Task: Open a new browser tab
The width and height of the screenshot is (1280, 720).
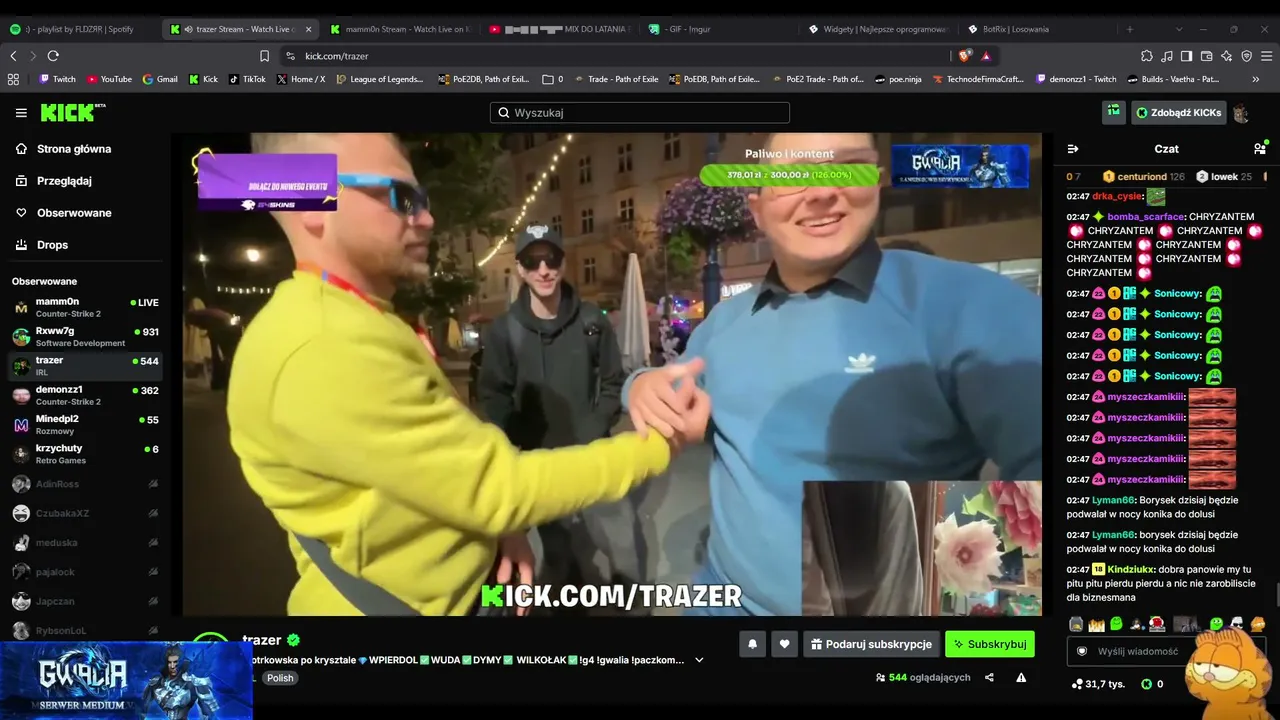Action: [x=1130, y=29]
